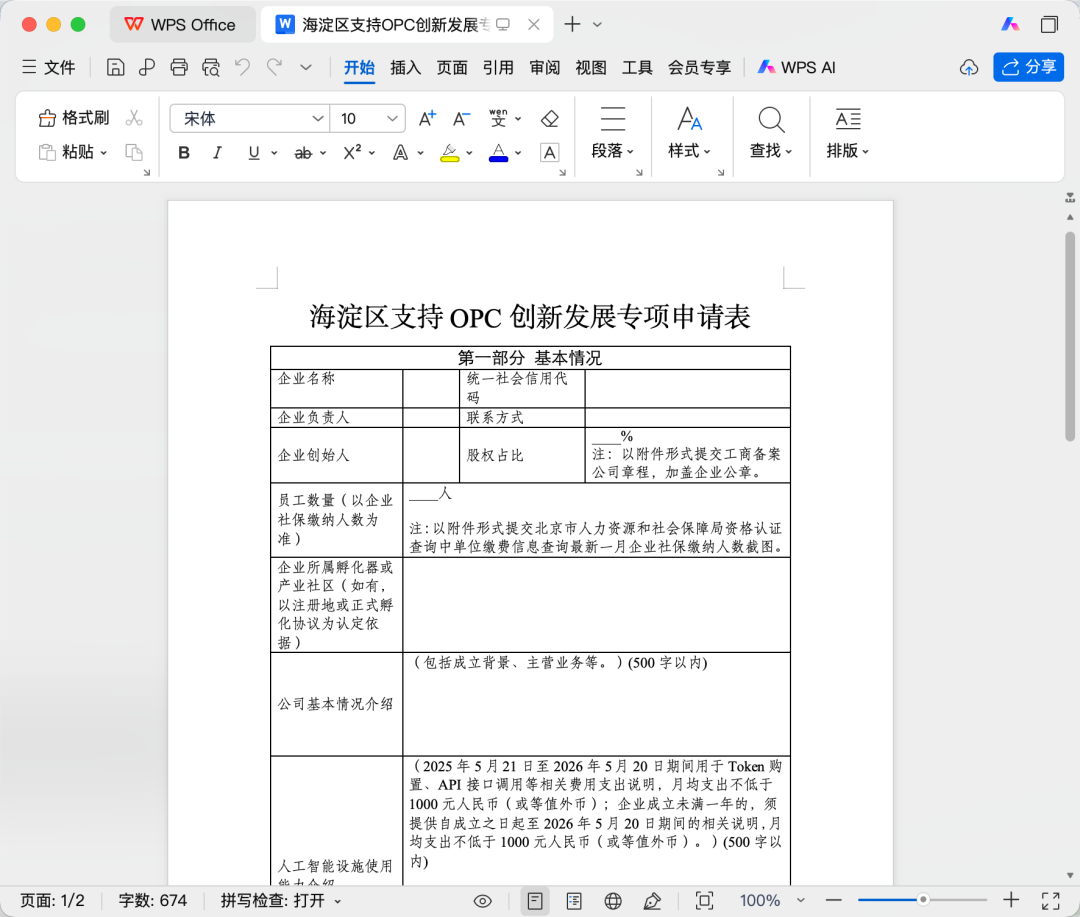Click the Decrease Font Size icon
The image size is (1080, 917).
pos(461,119)
